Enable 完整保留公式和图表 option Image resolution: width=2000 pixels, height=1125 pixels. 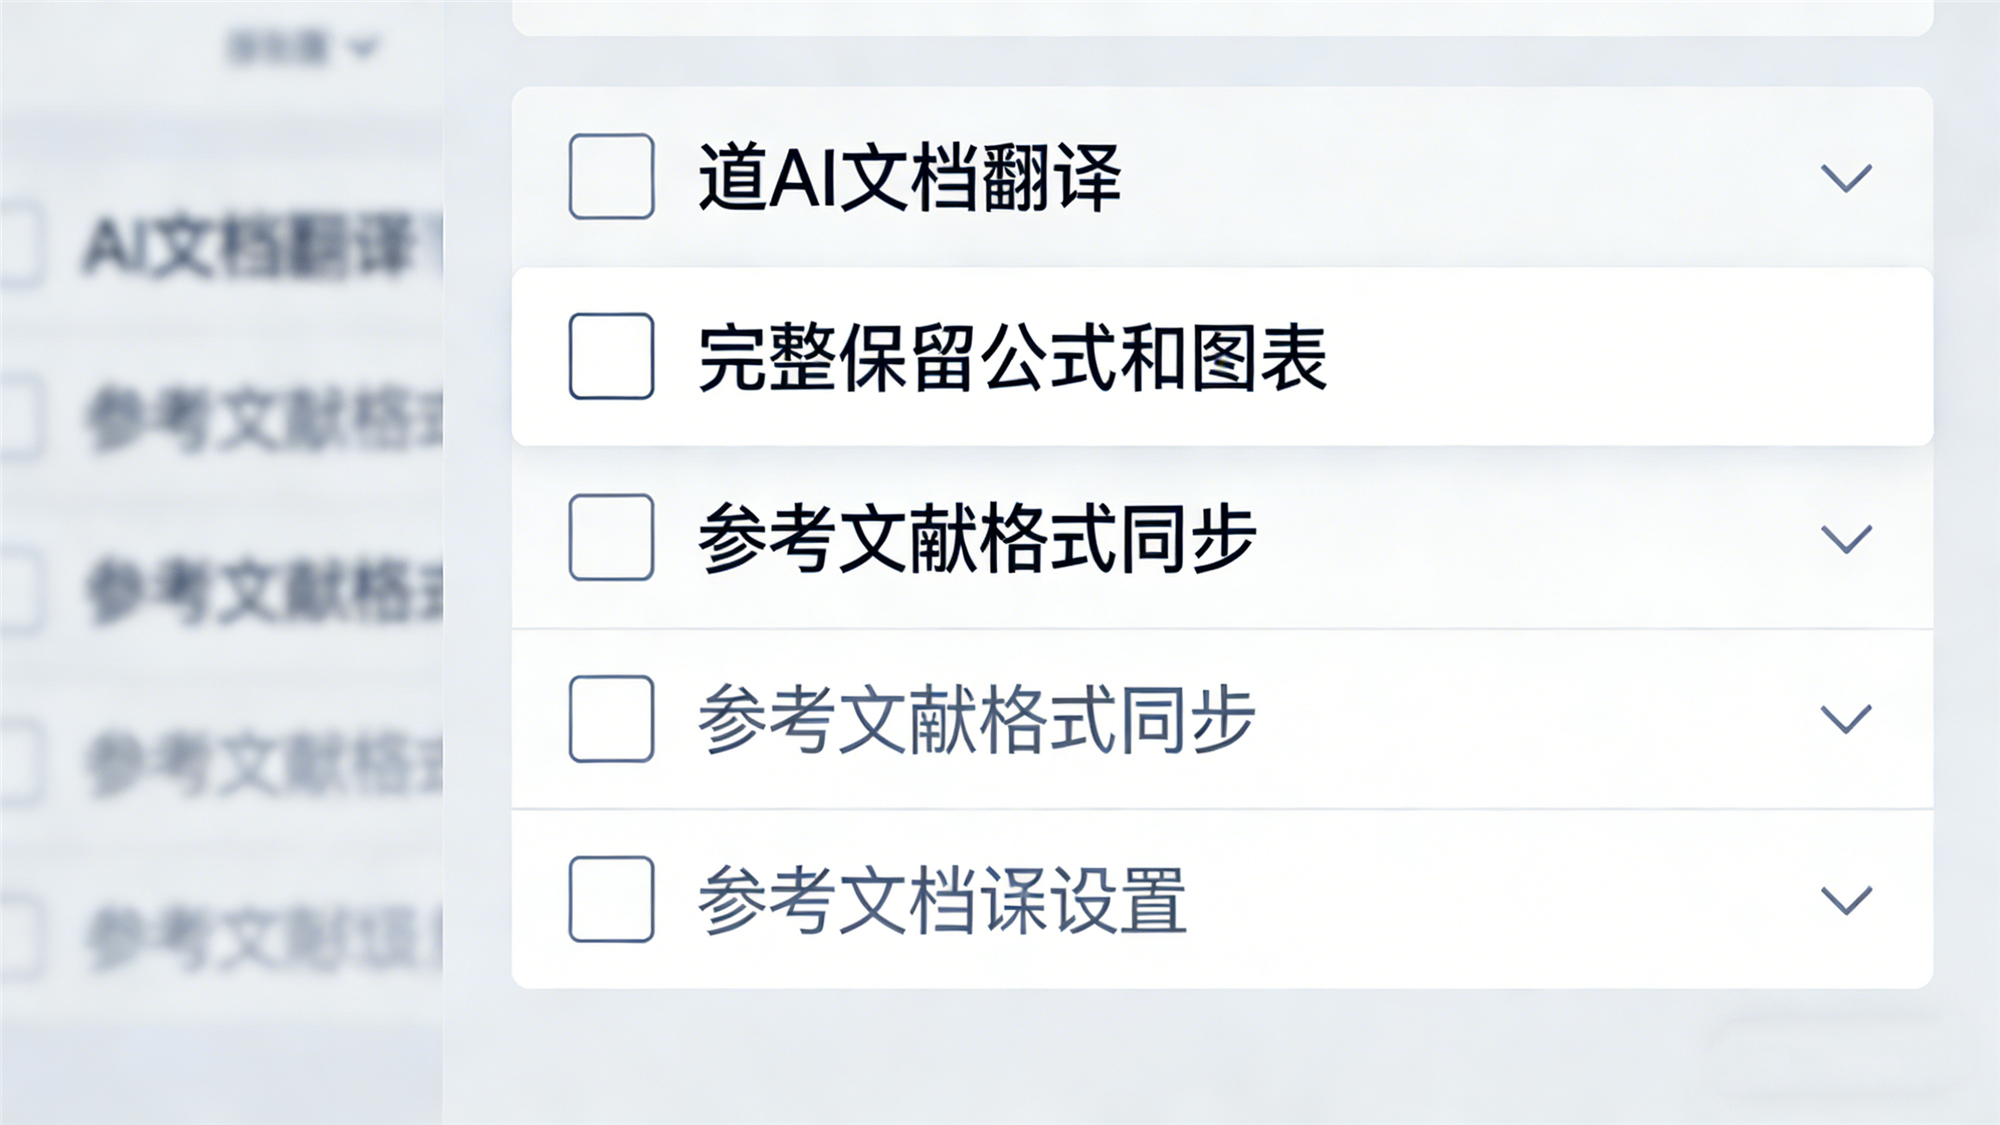pyautogui.click(x=610, y=355)
